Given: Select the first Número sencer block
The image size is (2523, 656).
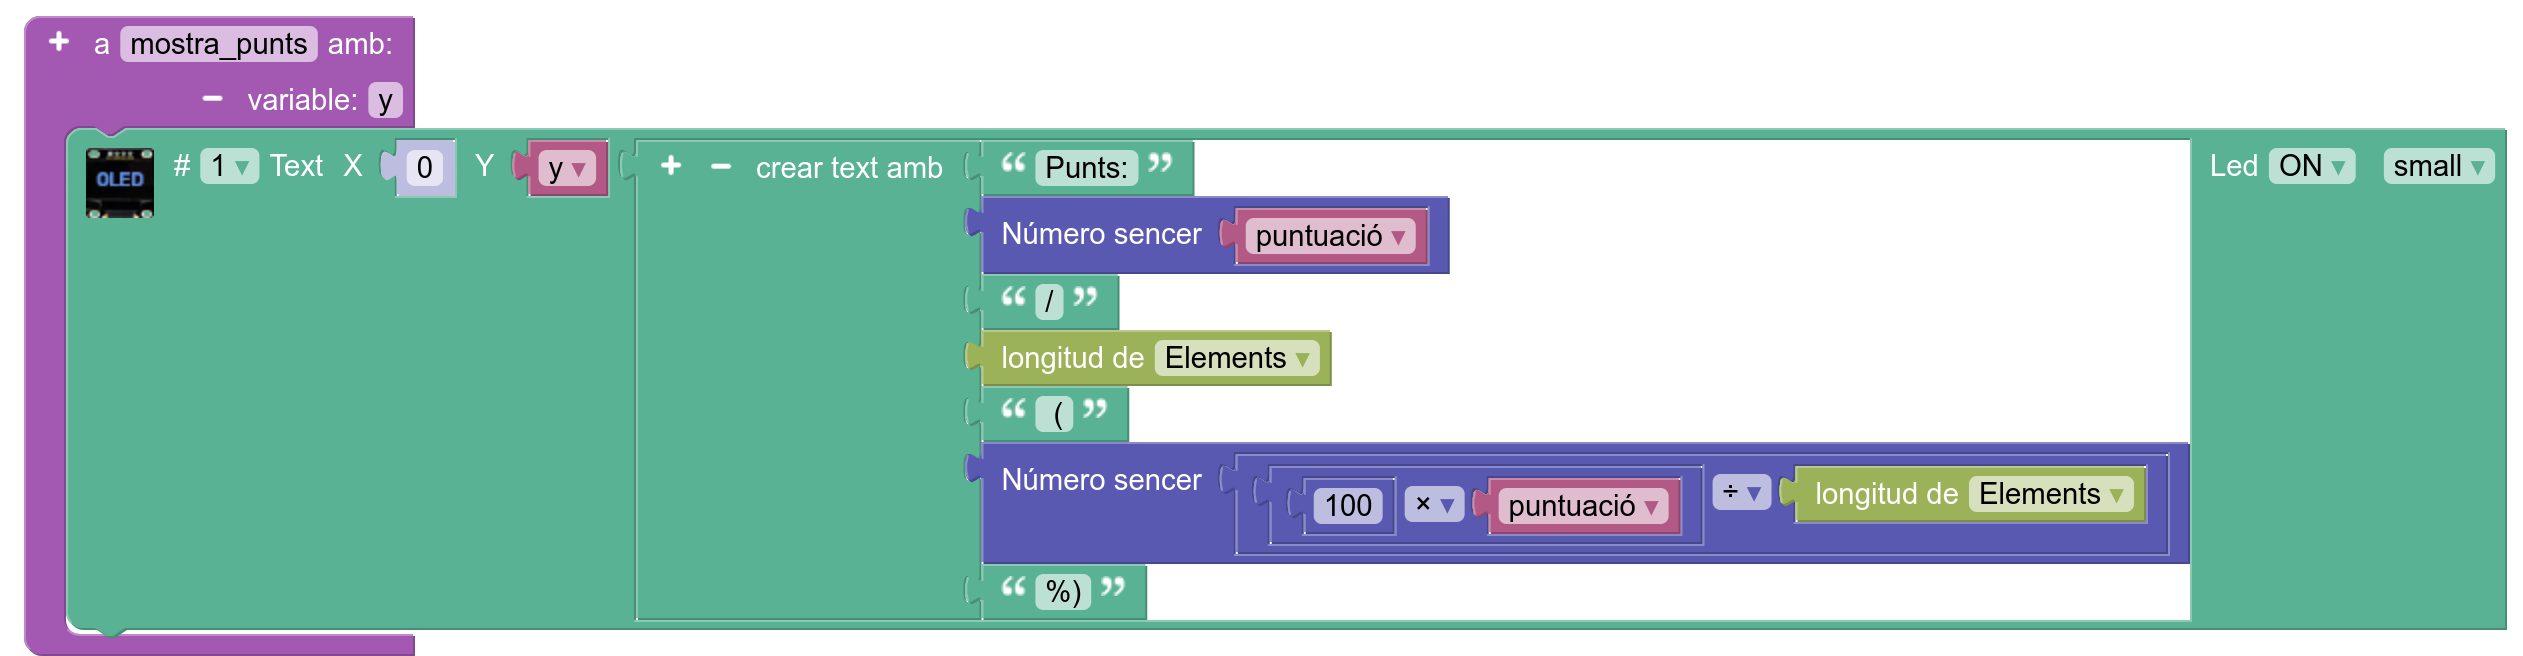Looking at the screenshot, I should pos(1100,235).
